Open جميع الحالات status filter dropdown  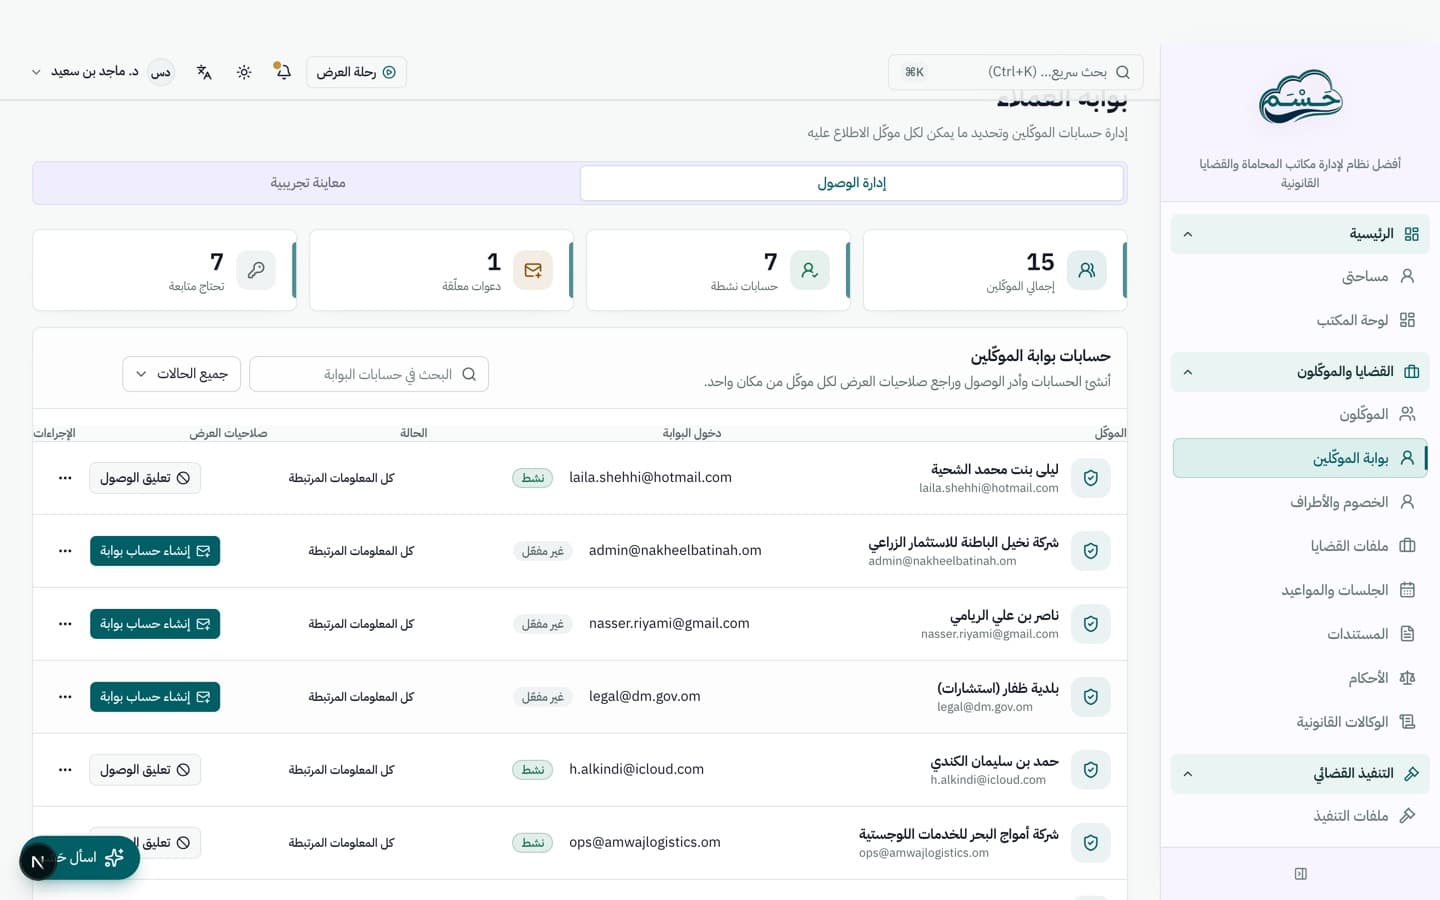click(182, 374)
